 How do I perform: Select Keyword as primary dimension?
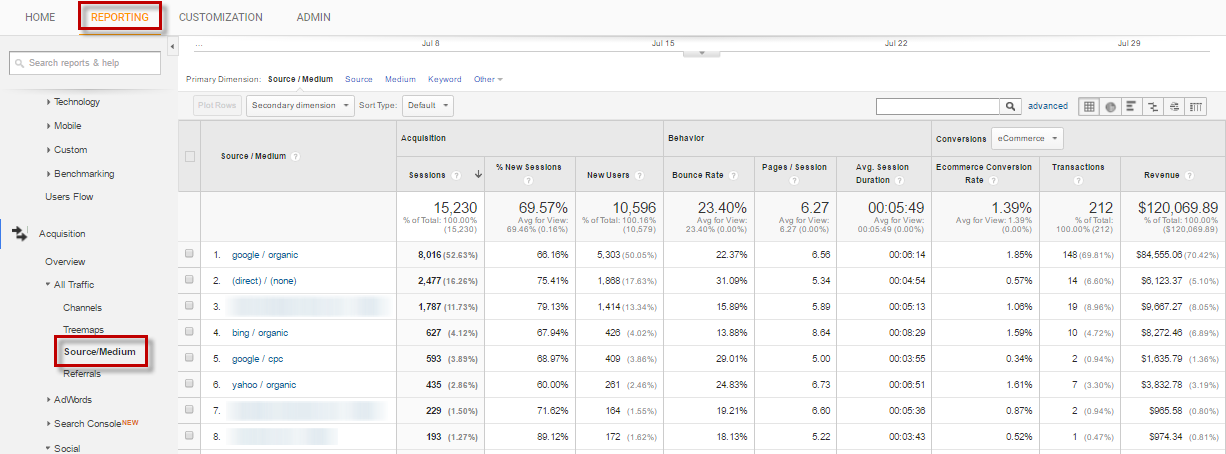pyautogui.click(x=444, y=79)
